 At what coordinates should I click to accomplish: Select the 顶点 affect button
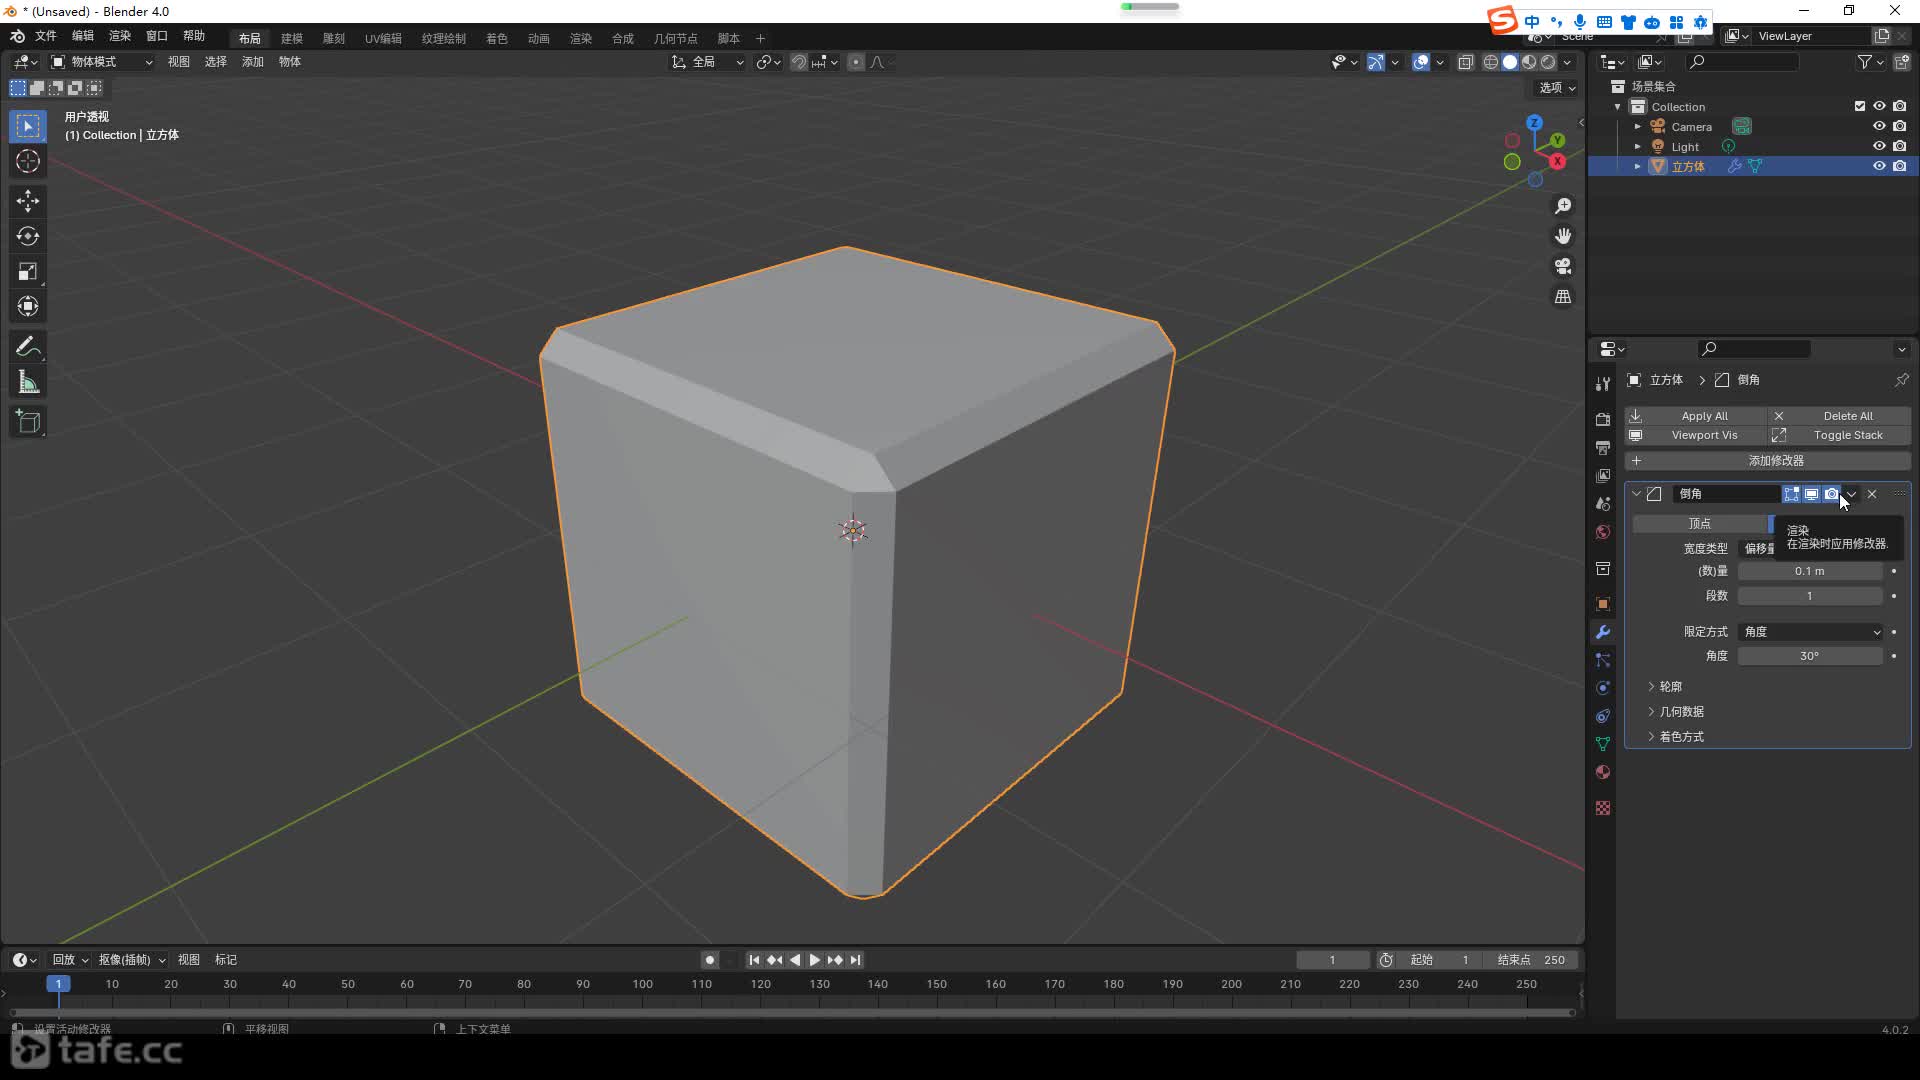[x=1700, y=524]
